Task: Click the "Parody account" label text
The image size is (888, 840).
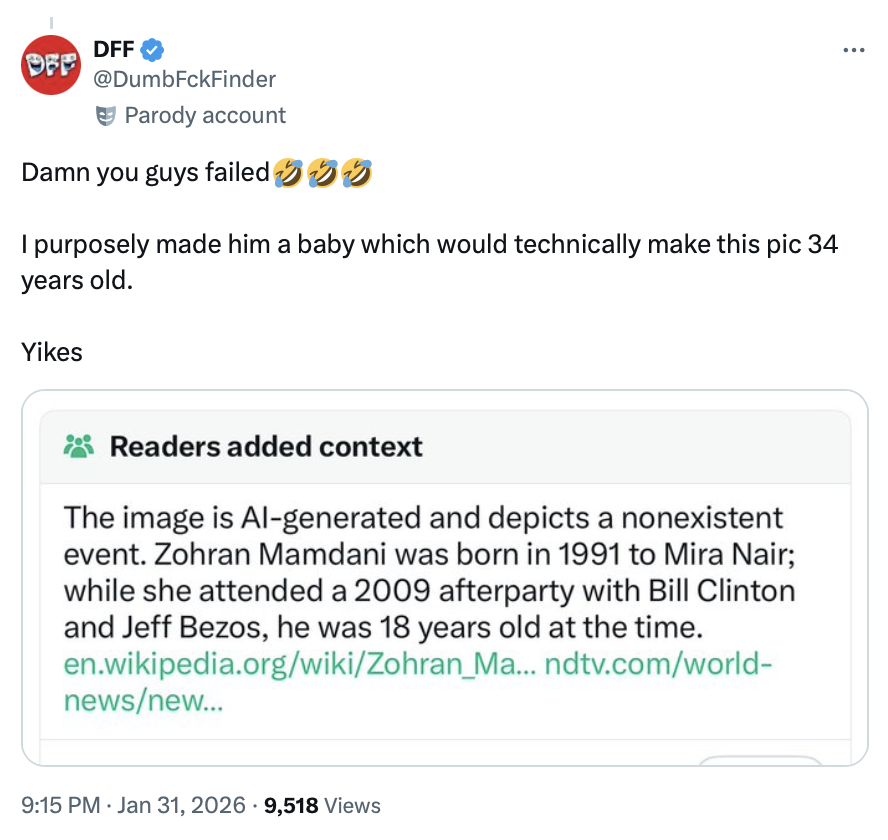Action: [x=205, y=116]
